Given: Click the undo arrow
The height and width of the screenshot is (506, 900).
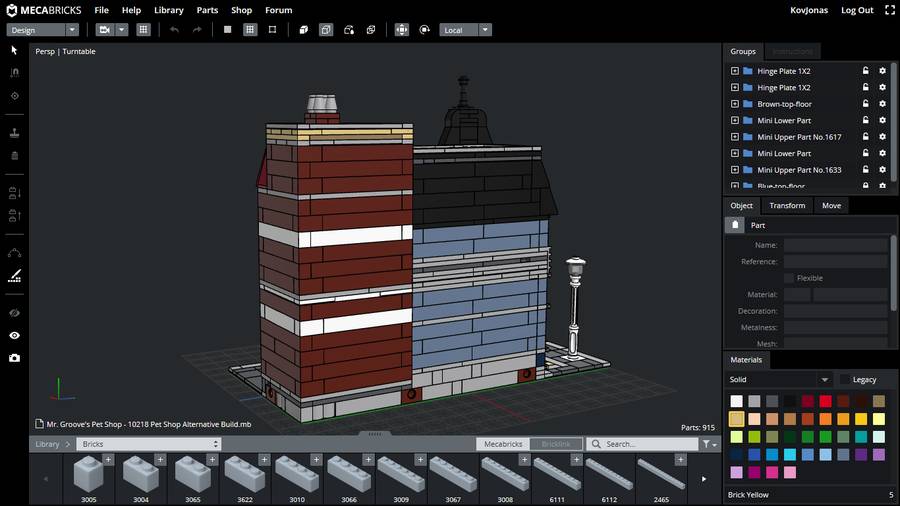Looking at the screenshot, I should 174,30.
